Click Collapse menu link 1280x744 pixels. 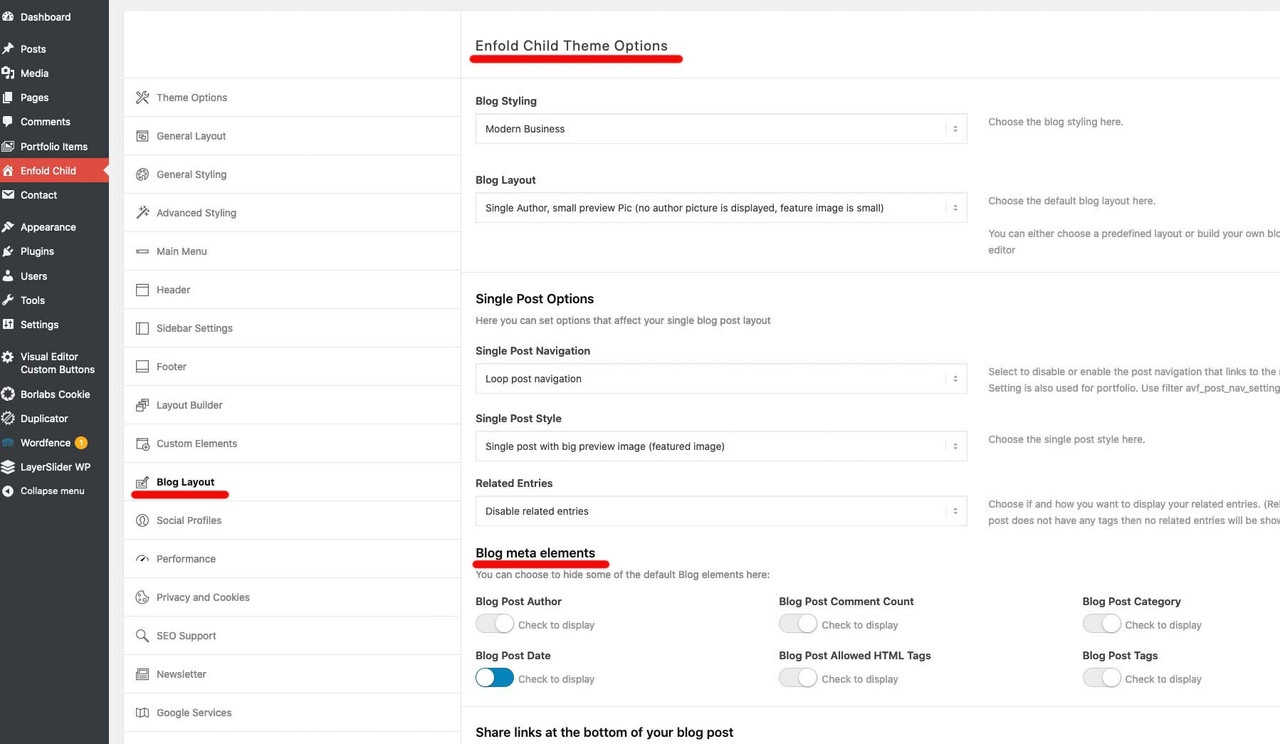54,491
